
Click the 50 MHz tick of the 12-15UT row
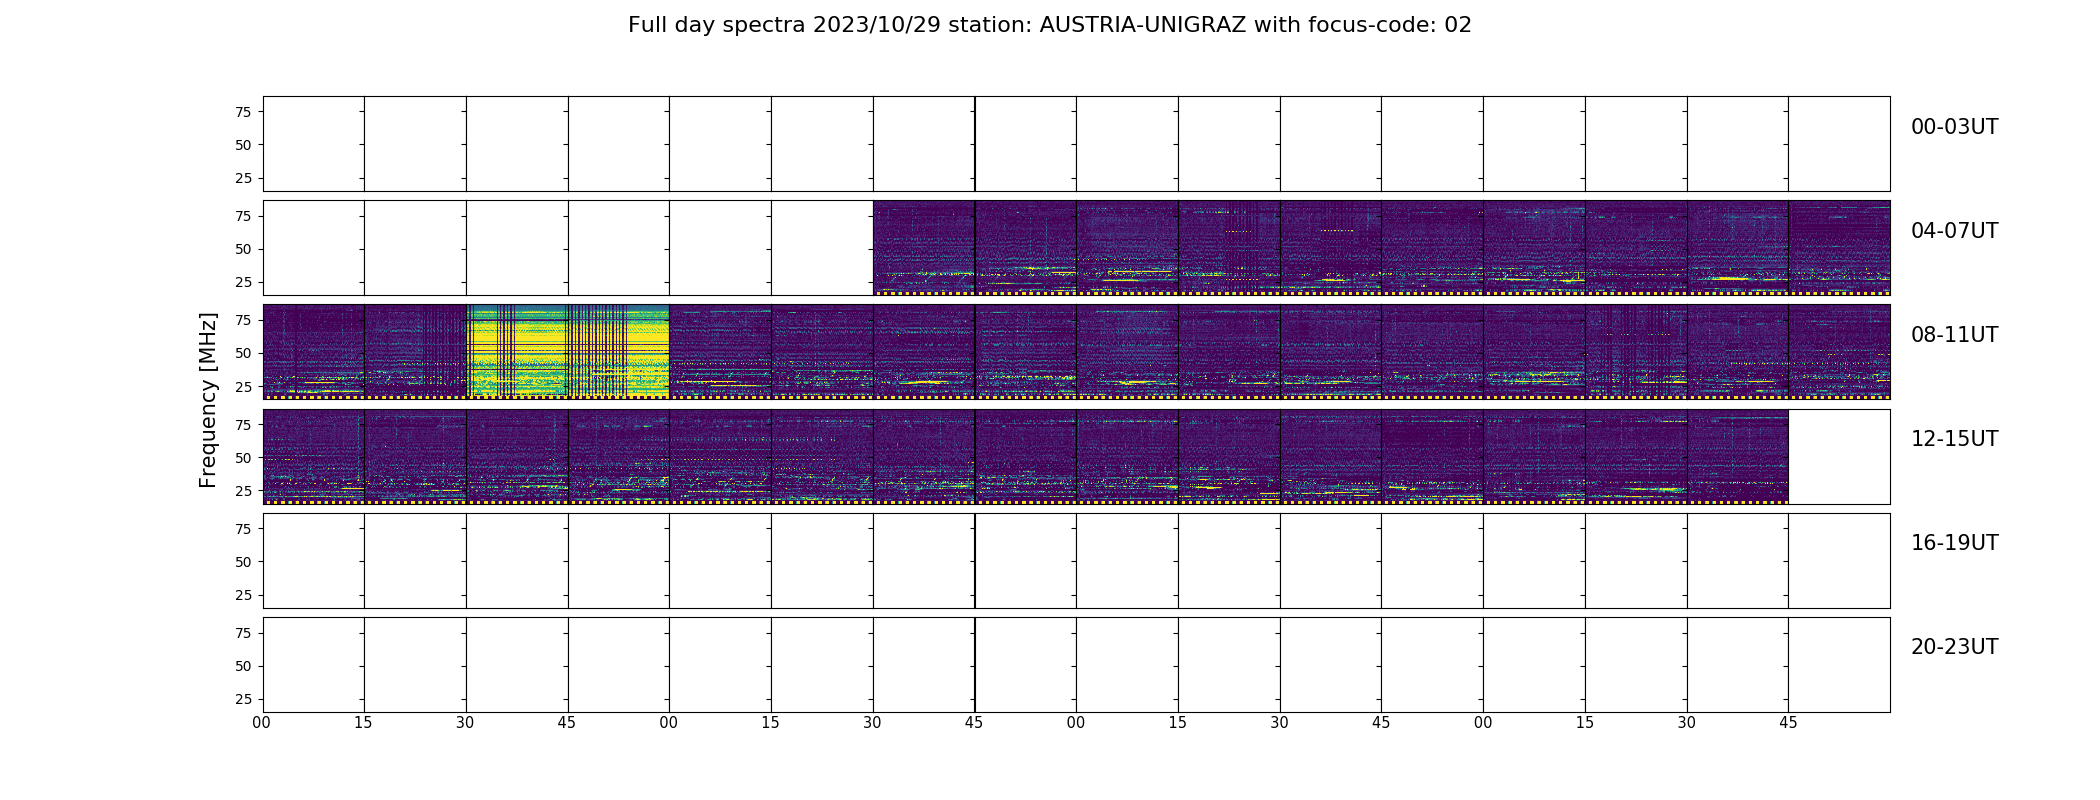[x=243, y=458]
